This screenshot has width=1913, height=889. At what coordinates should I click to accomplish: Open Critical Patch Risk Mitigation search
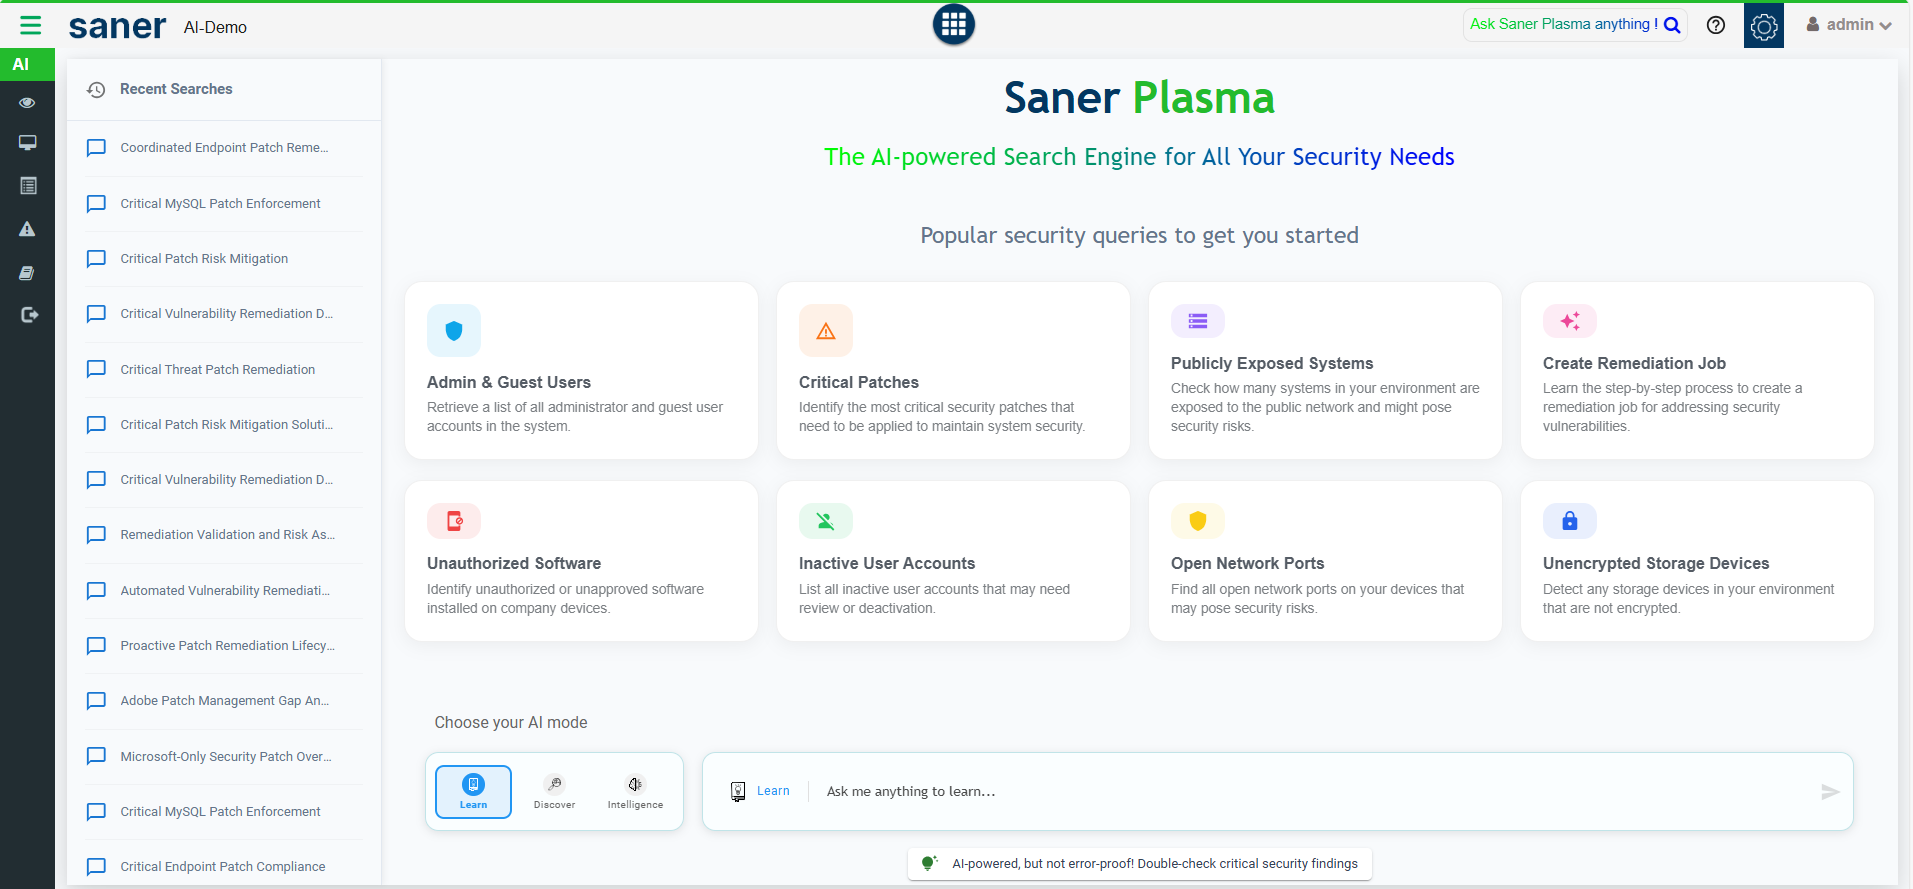[225, 259]
